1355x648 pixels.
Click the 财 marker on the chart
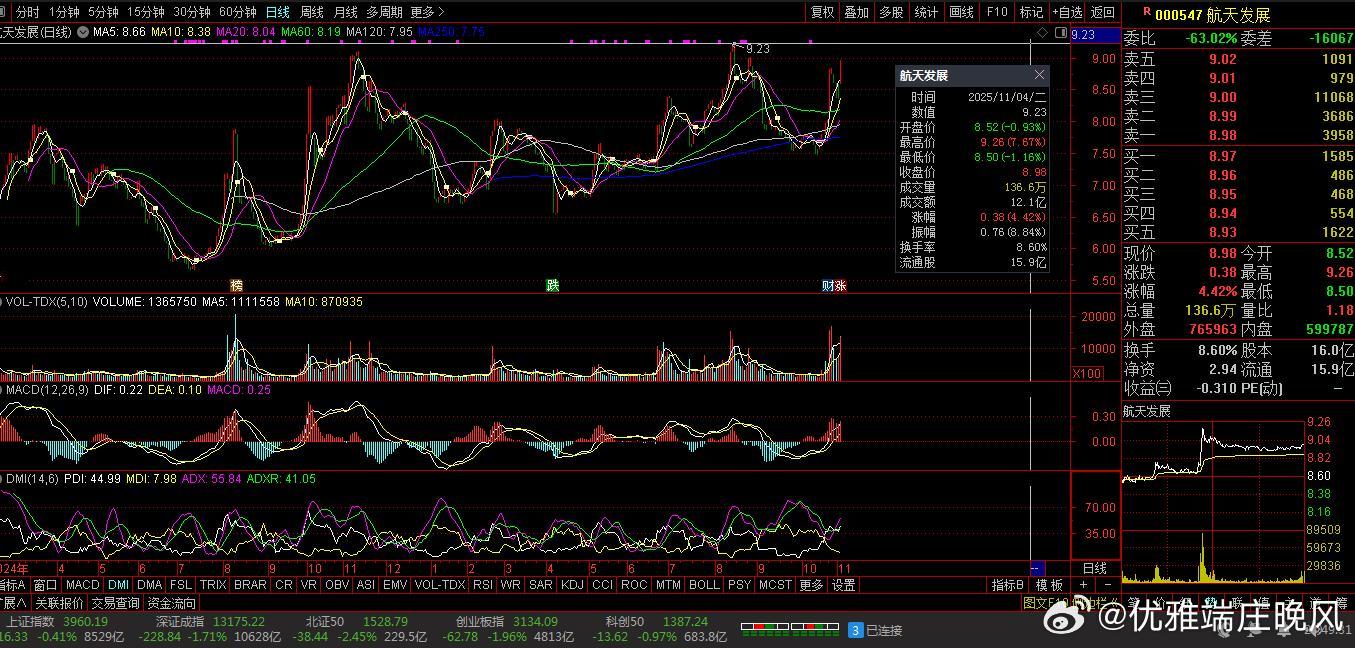coord(828,285)
